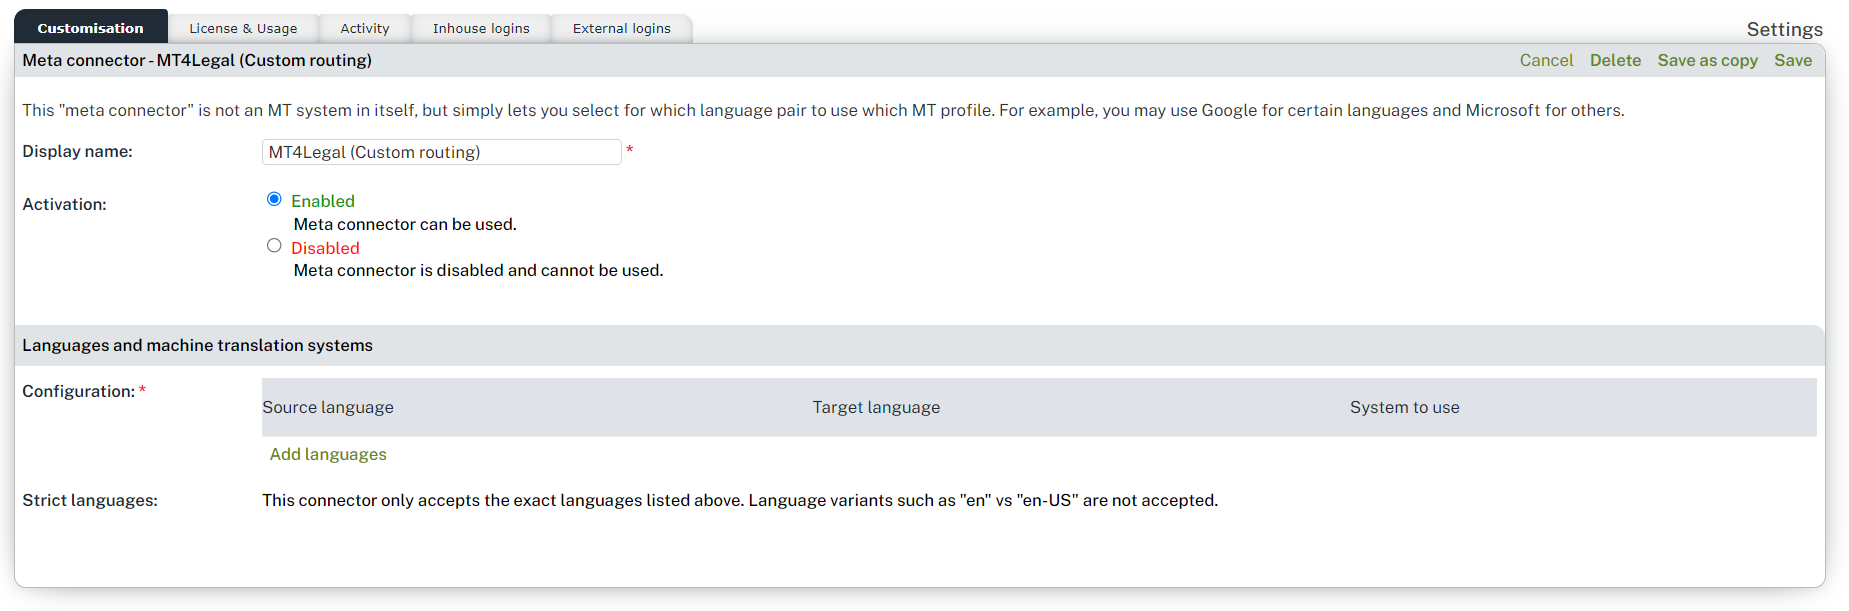The width and height of the screenshot is (1849, 611).
Task: Click the Target language column header
Action: [x=876, y=407]
